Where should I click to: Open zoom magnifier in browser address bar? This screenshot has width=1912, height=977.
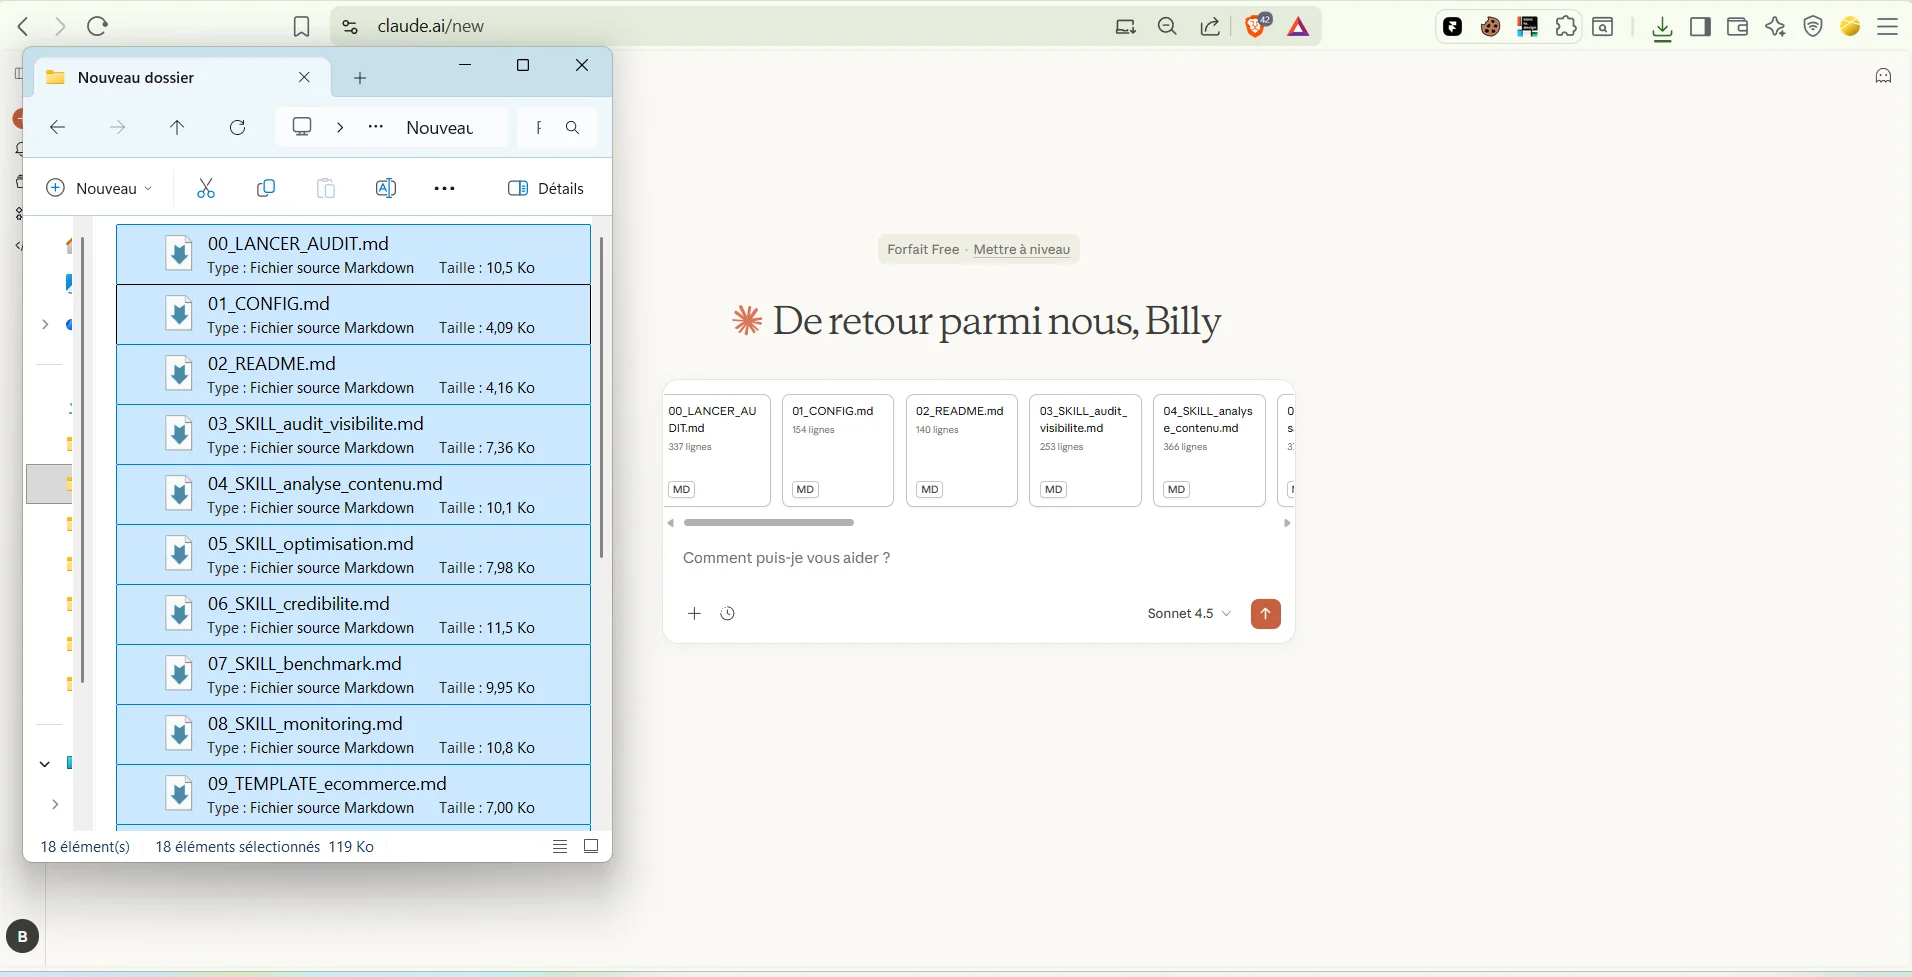pos(1167,27)
